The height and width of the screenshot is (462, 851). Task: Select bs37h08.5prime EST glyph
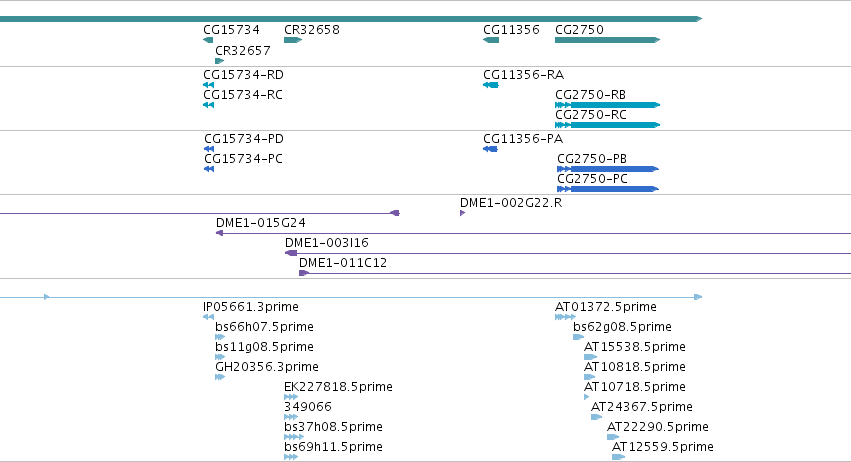point(294,437)
